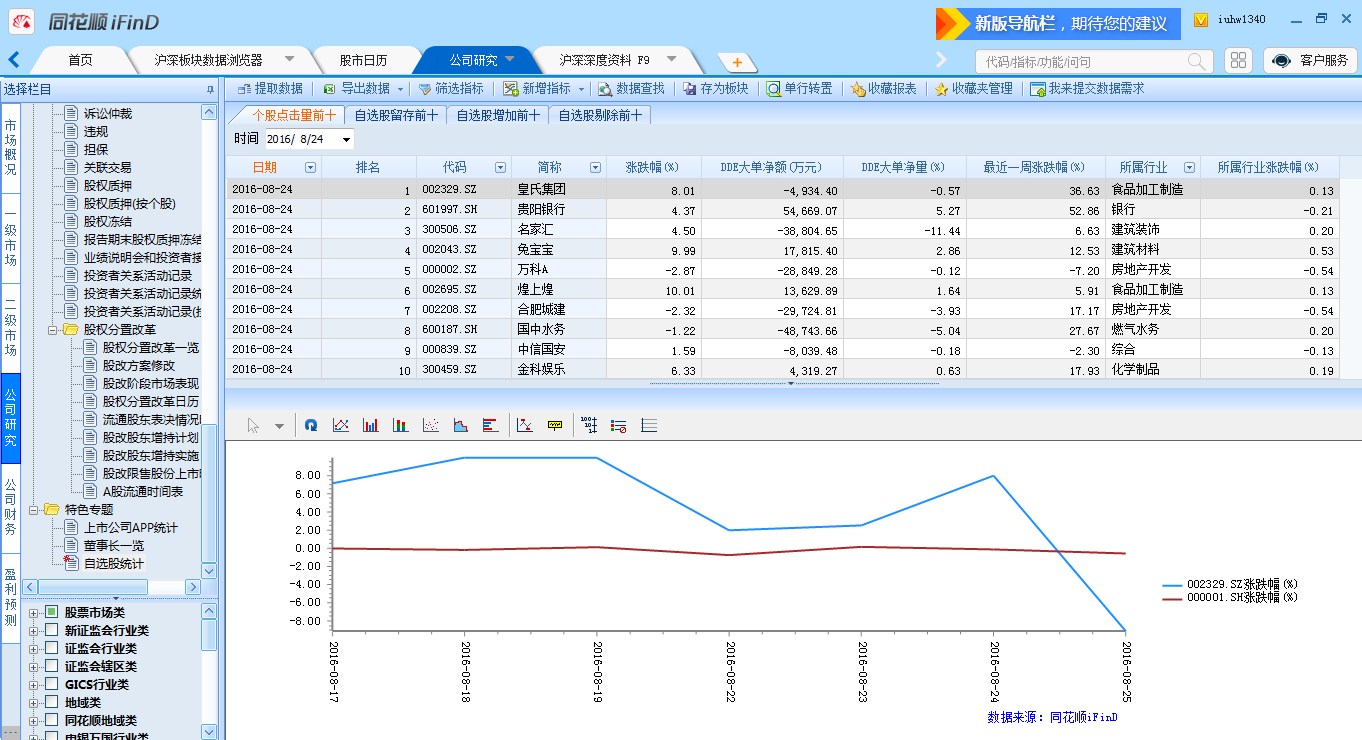
Task: Add a new tab with plus button
Action: click(737, 62)
